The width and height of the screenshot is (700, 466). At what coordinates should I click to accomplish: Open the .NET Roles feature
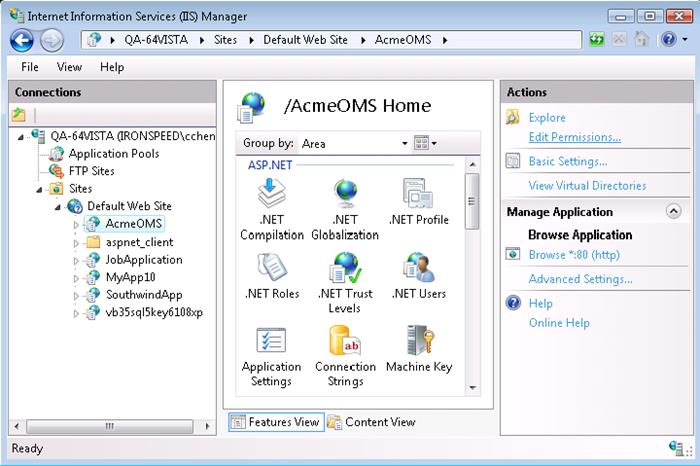point(272,275)
